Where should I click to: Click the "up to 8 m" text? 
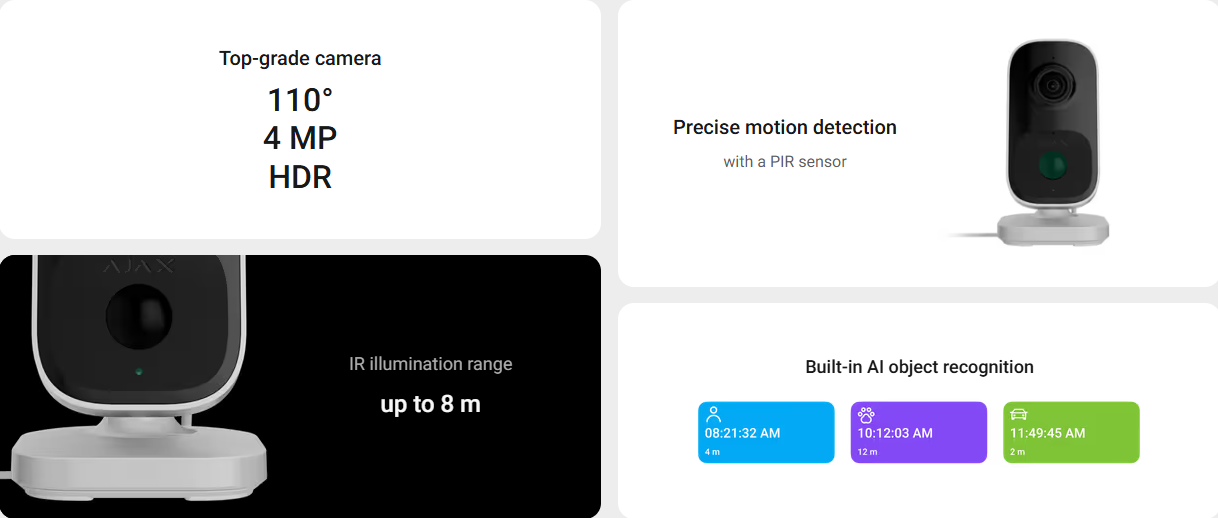(x=430, y=404)
